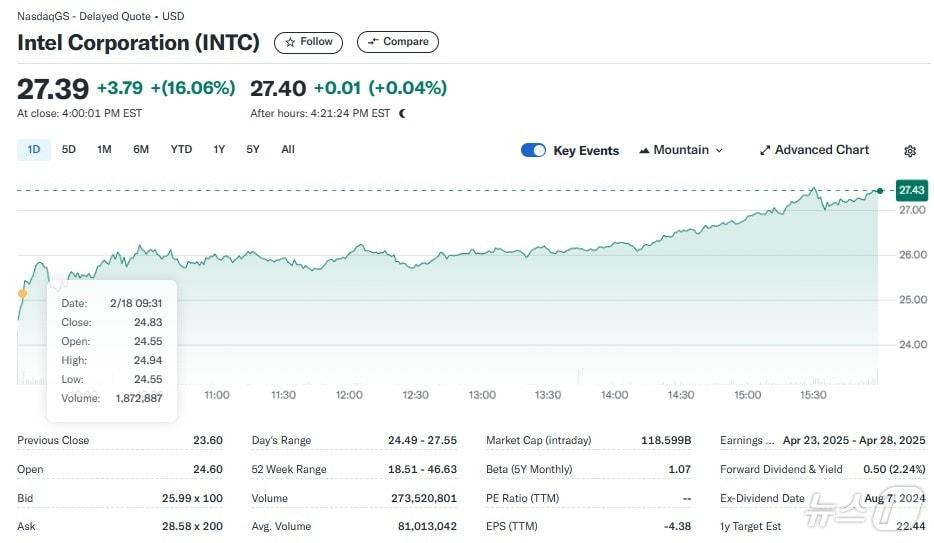Select the 1D time range
Screen dimensions: 934x543
(33, 150)
